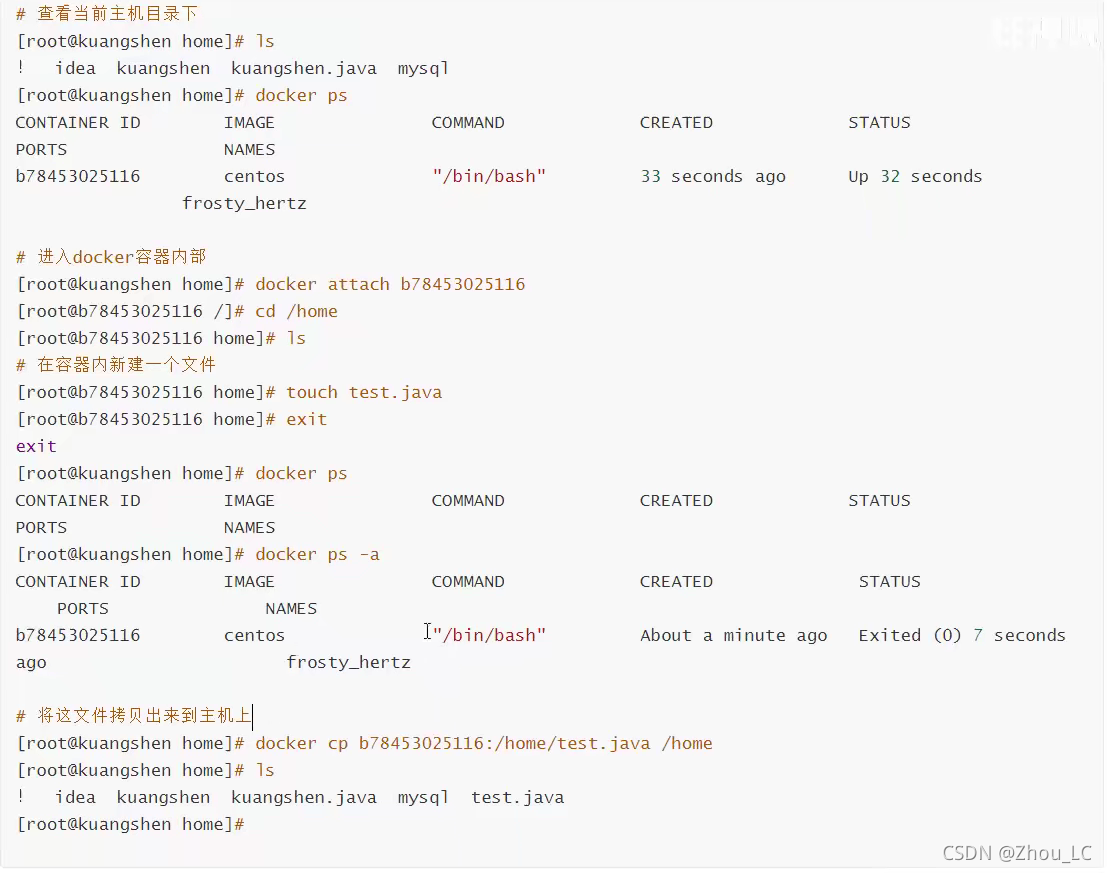Click 'test.java' in the final ls output

(x=517, y=797)
